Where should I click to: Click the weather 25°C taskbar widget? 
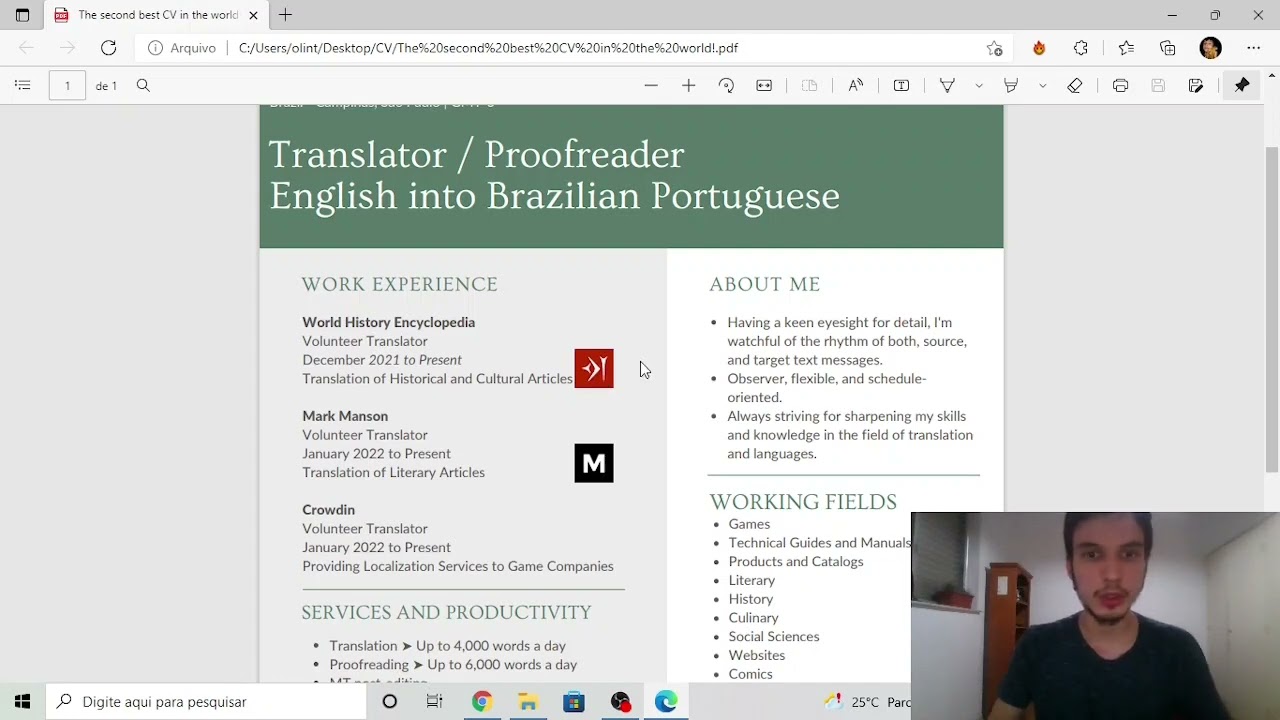click(x=866, y=702)
